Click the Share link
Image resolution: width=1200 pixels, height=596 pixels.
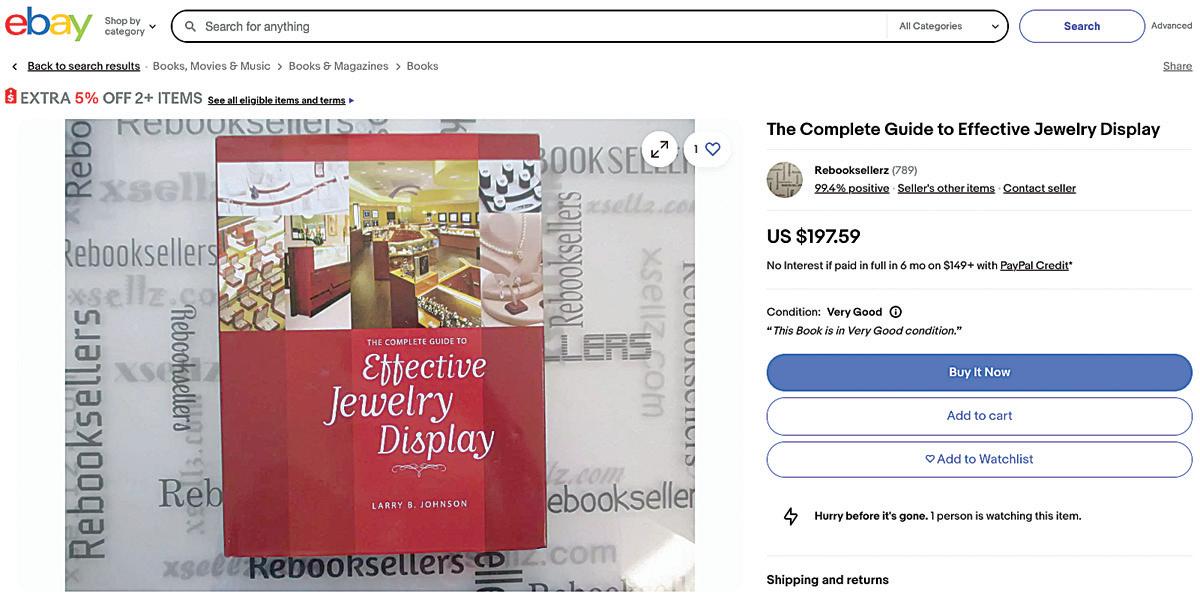1177,67
